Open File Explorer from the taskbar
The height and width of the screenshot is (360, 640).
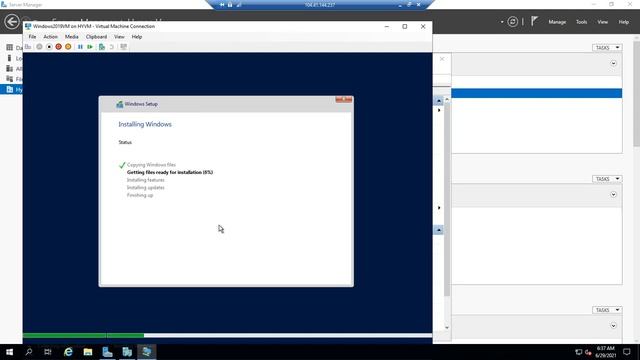(88, 352)
